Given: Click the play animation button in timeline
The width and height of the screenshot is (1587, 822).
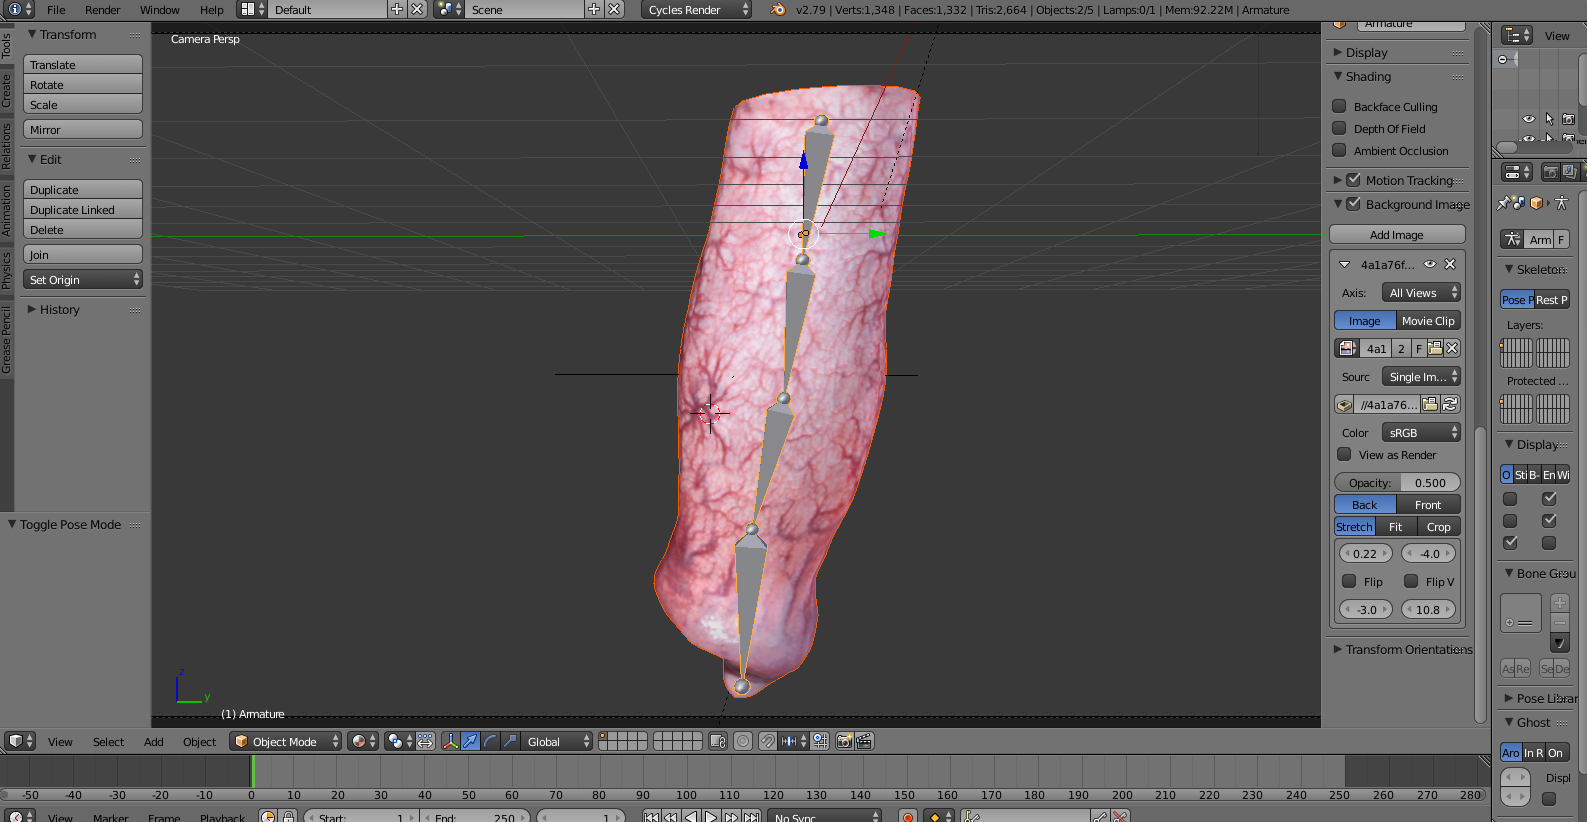Looking at the screenshot, I should 711,817.
